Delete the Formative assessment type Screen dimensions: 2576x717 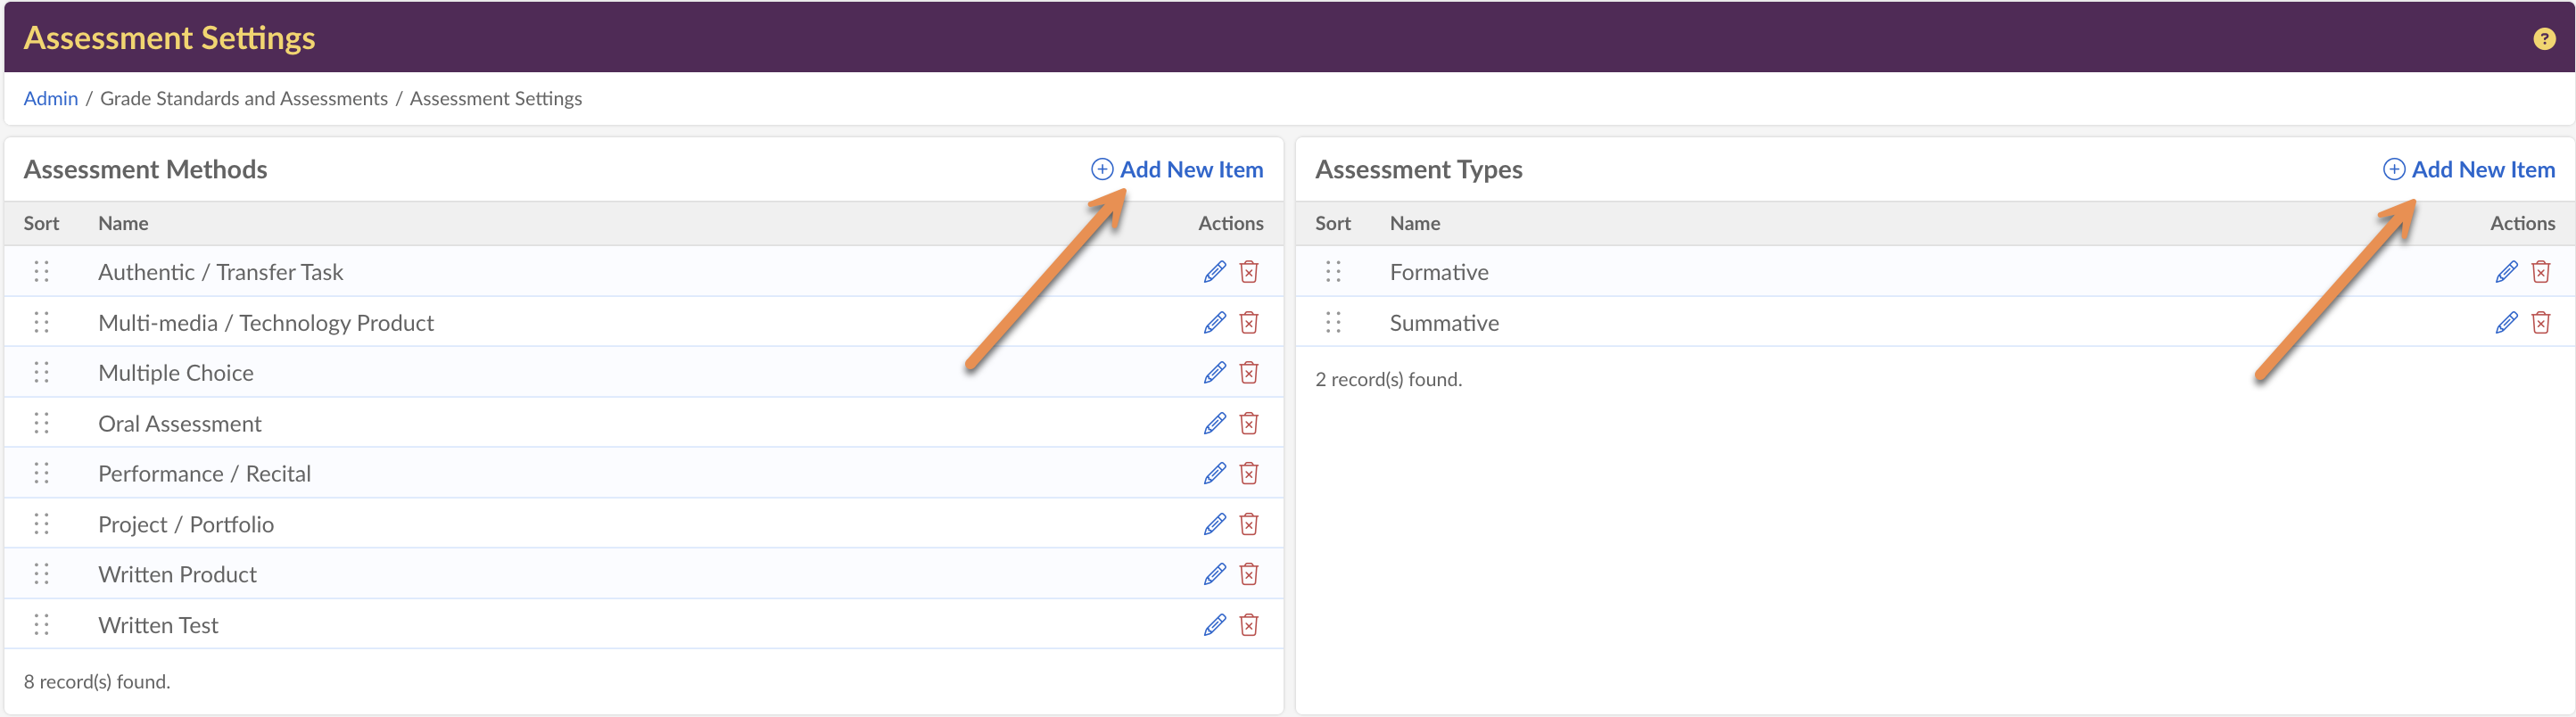pos(2541,272)
